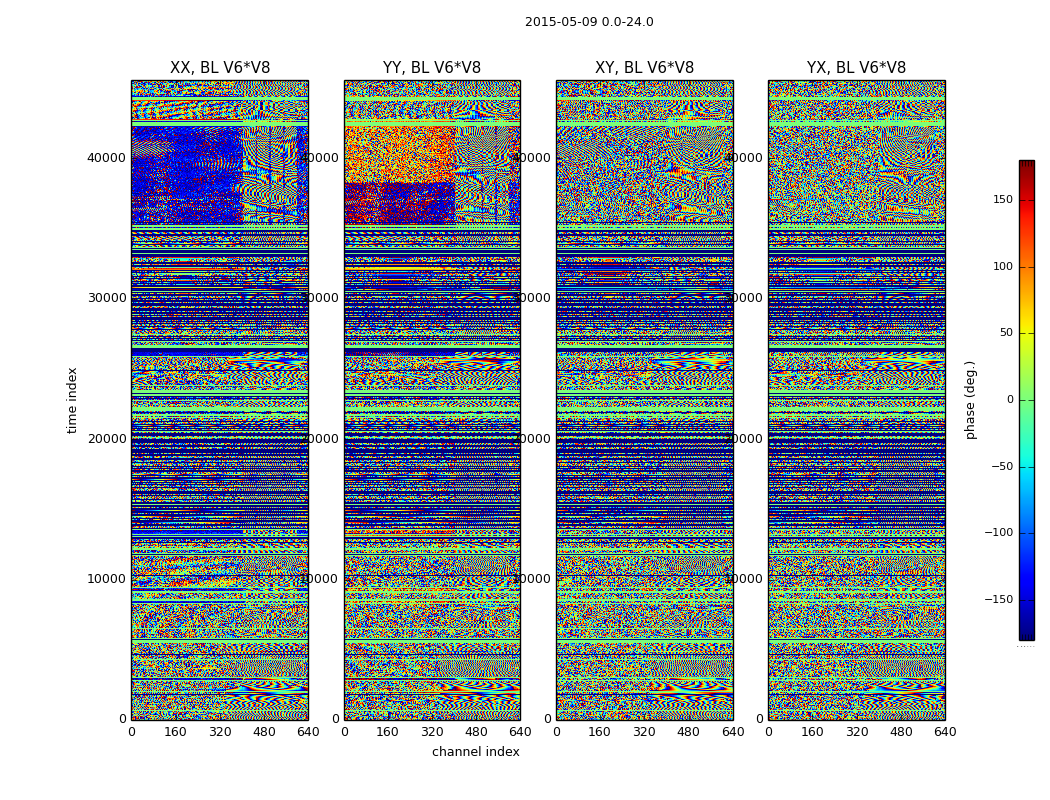Select the 0 tick label on the colorbar
1050x800 pixels.
(1009, 400)
